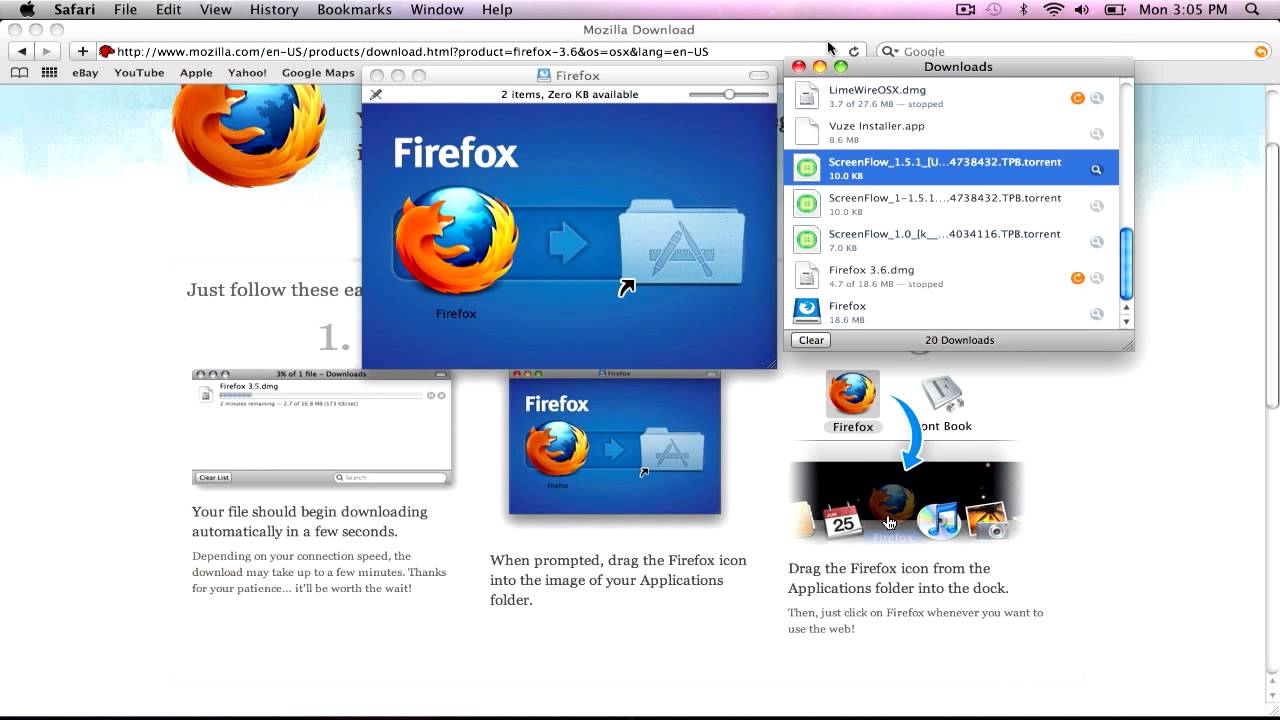Click the ScreenFlow_1-1.5.1 torrent file icon
1280x720 pixels.
pos(807,204)
